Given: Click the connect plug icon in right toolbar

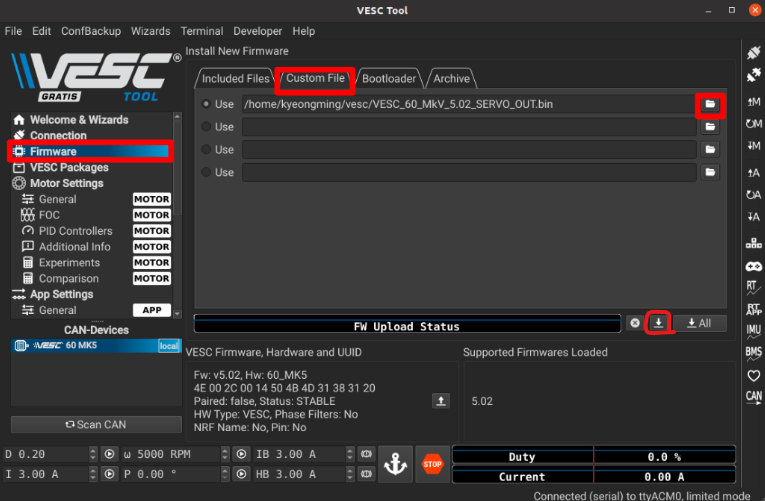Looking at the screenshot, I should tap(754, 52).
